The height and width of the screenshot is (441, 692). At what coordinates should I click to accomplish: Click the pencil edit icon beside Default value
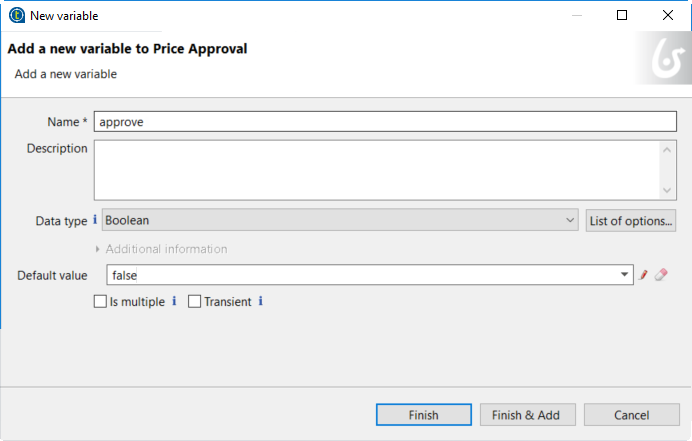tap(644, 275)
